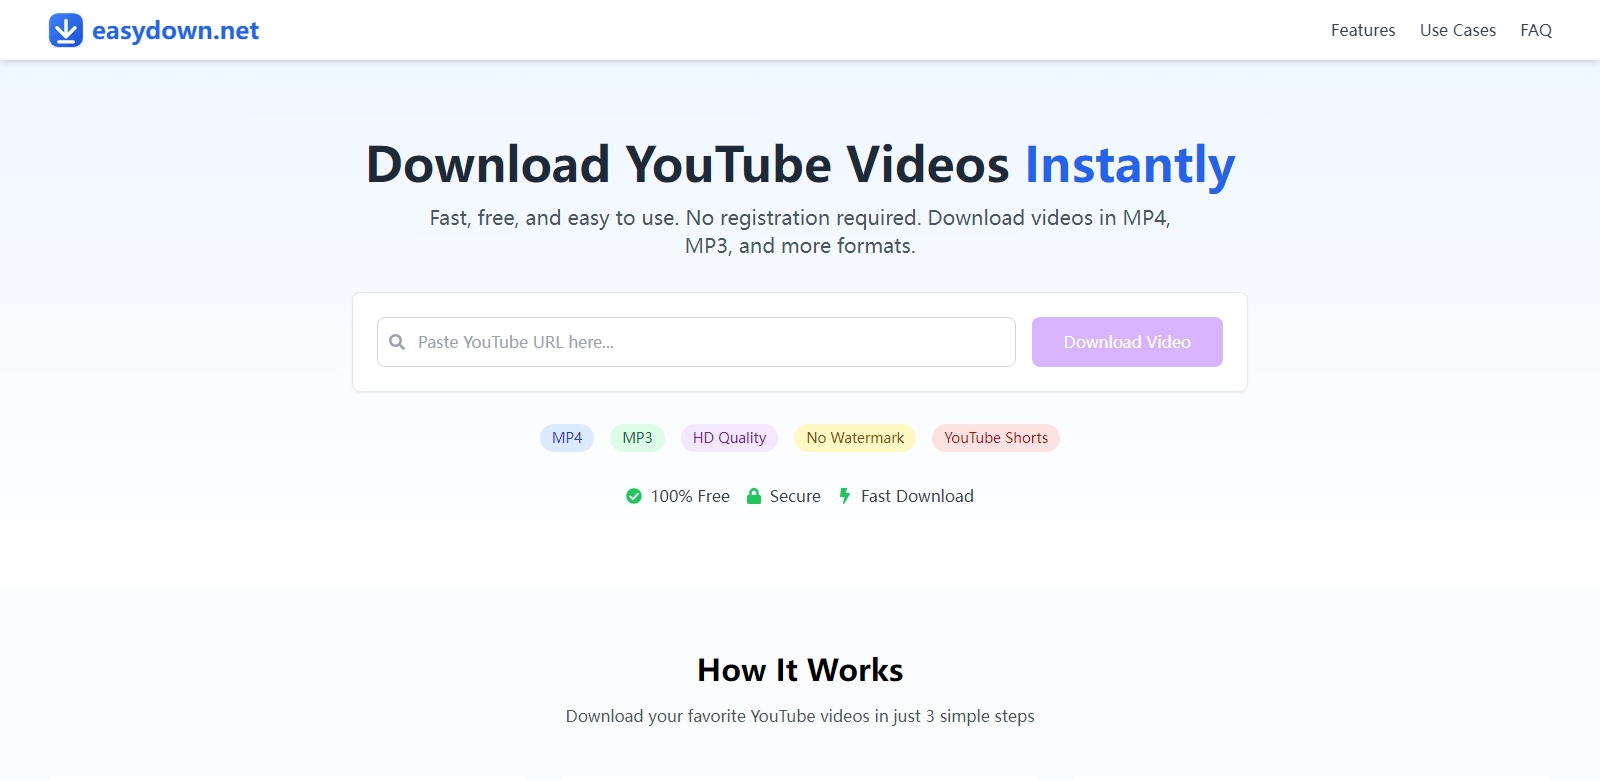The height and width of the screenshot is (780, 1600).
Task: Click the green checkmark icon beside 100% Free
Action: [x=634, y=496]
